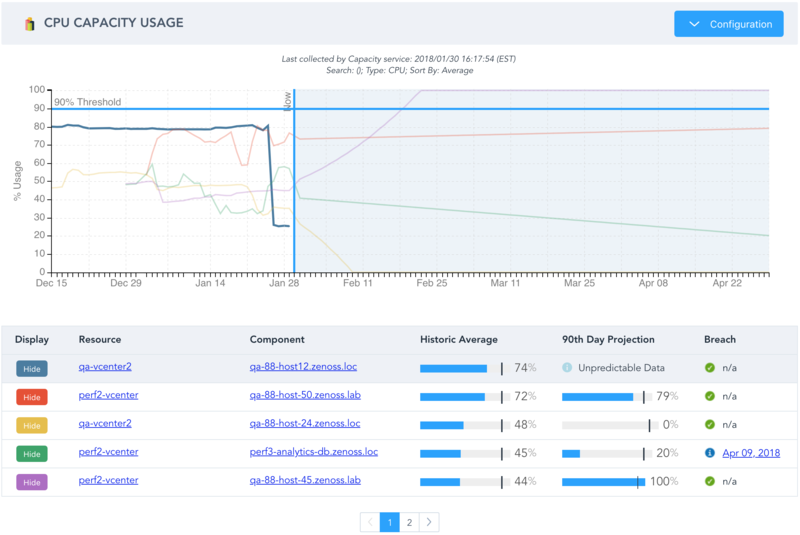Open qa-vcenter2 resource for host12 row
Screen dimensions: 800x535
click(x=105, y=367)
